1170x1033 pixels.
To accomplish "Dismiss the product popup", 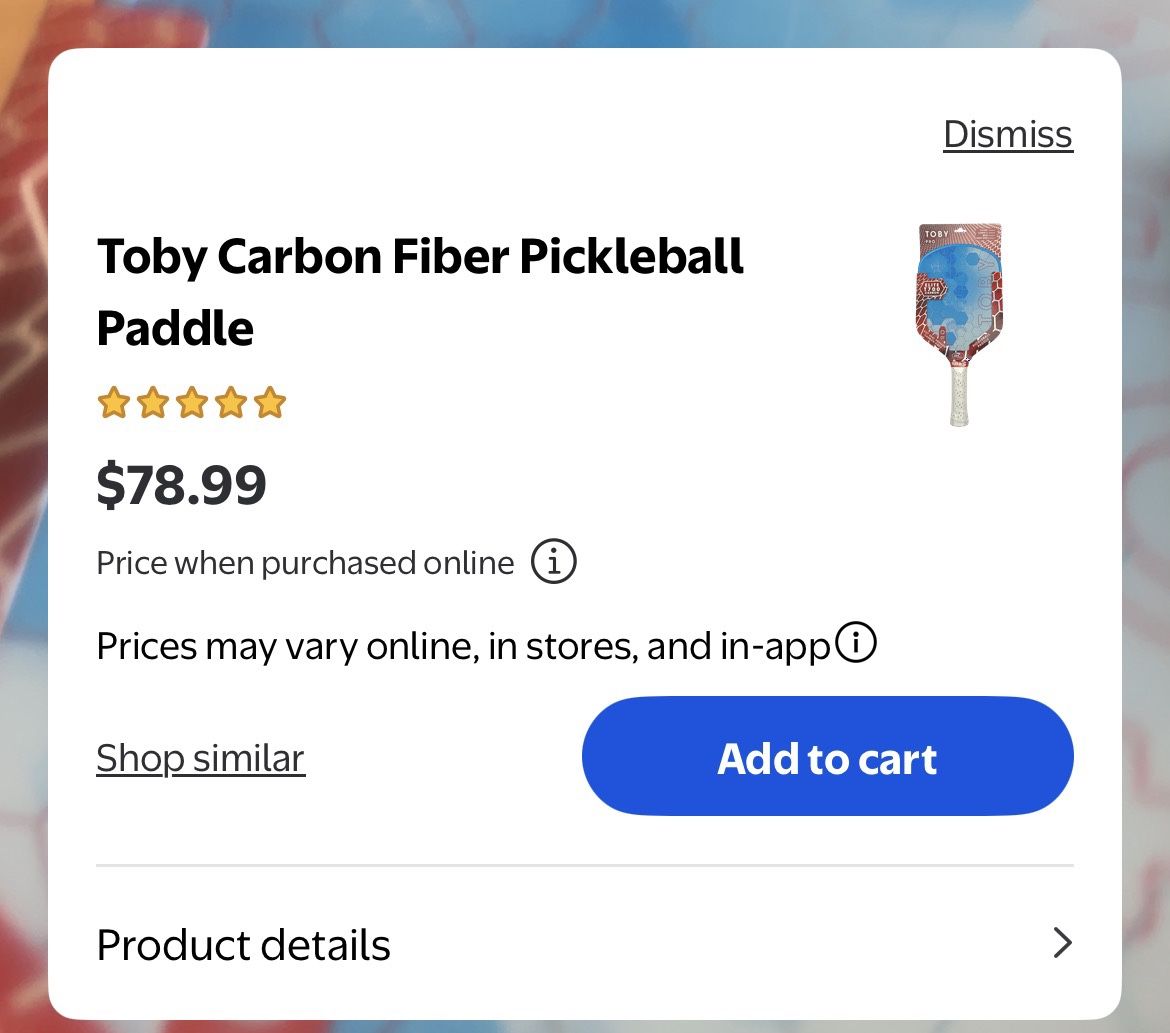I will [x=1007, y=133].
